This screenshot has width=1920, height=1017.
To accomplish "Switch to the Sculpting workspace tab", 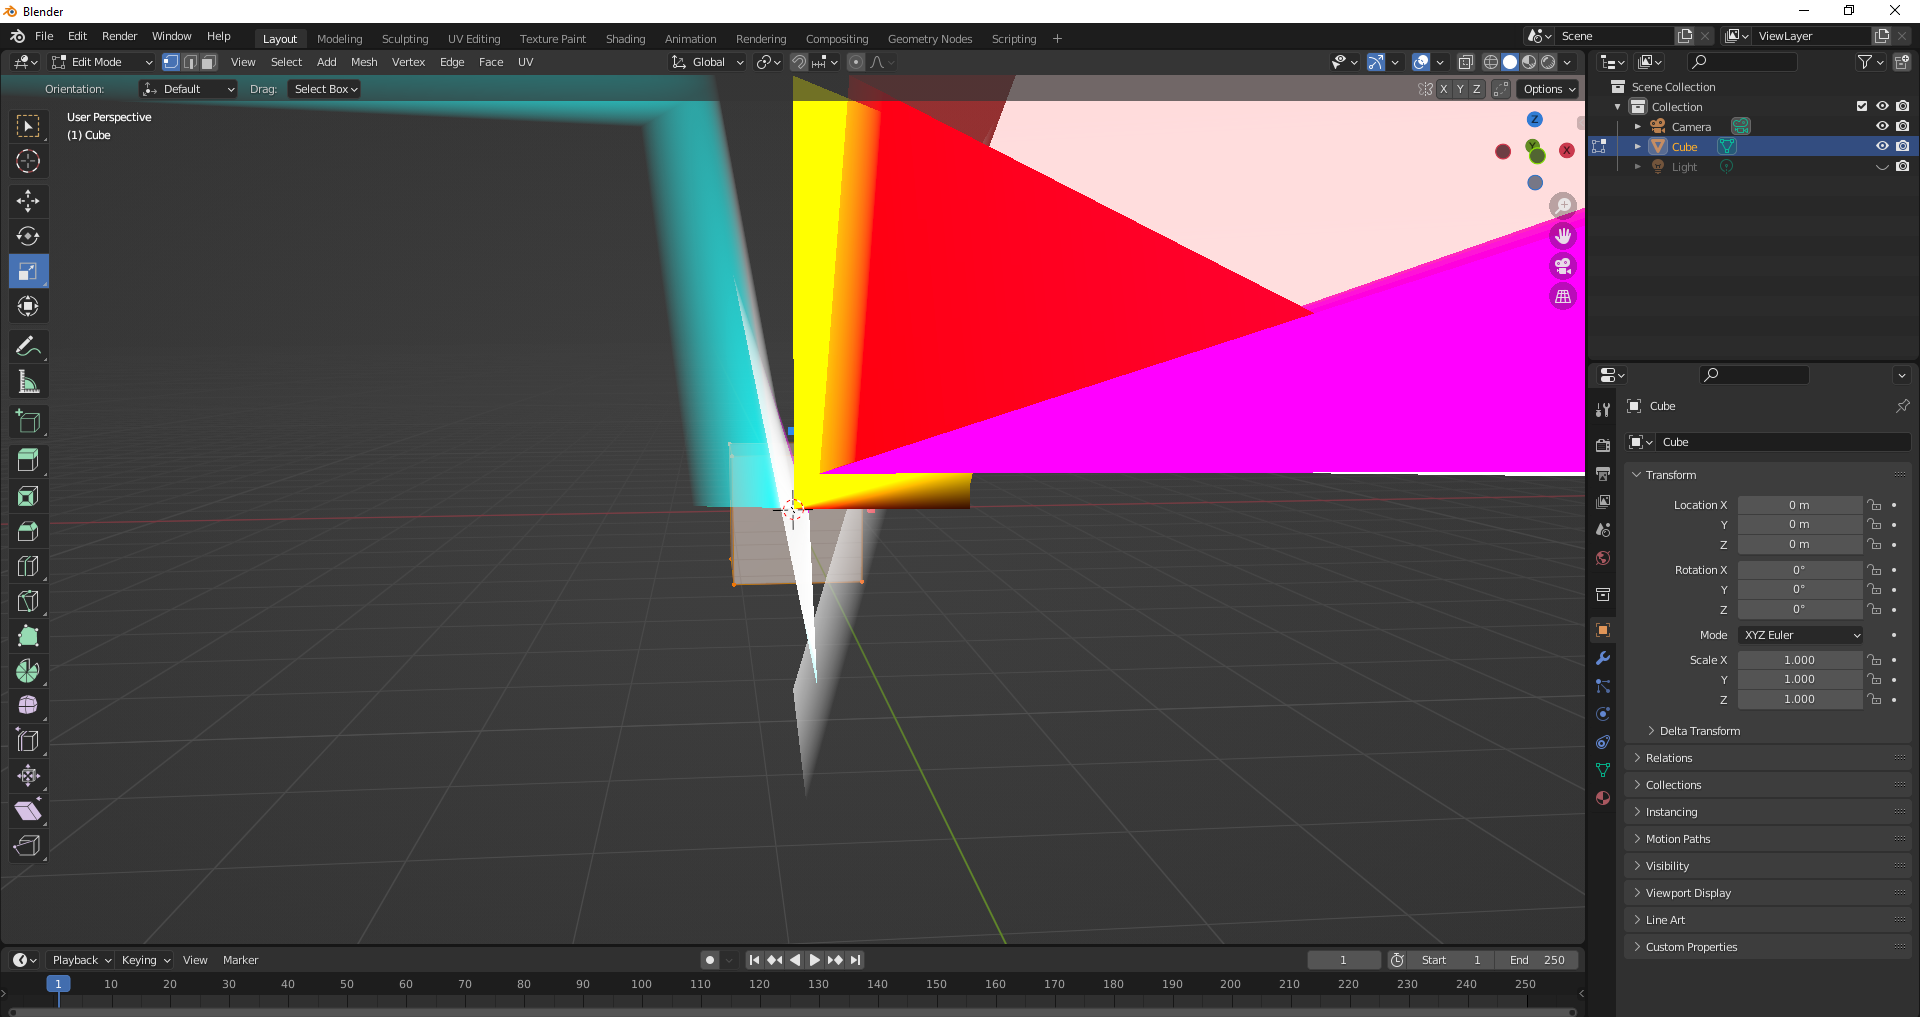I will (405, 39).
